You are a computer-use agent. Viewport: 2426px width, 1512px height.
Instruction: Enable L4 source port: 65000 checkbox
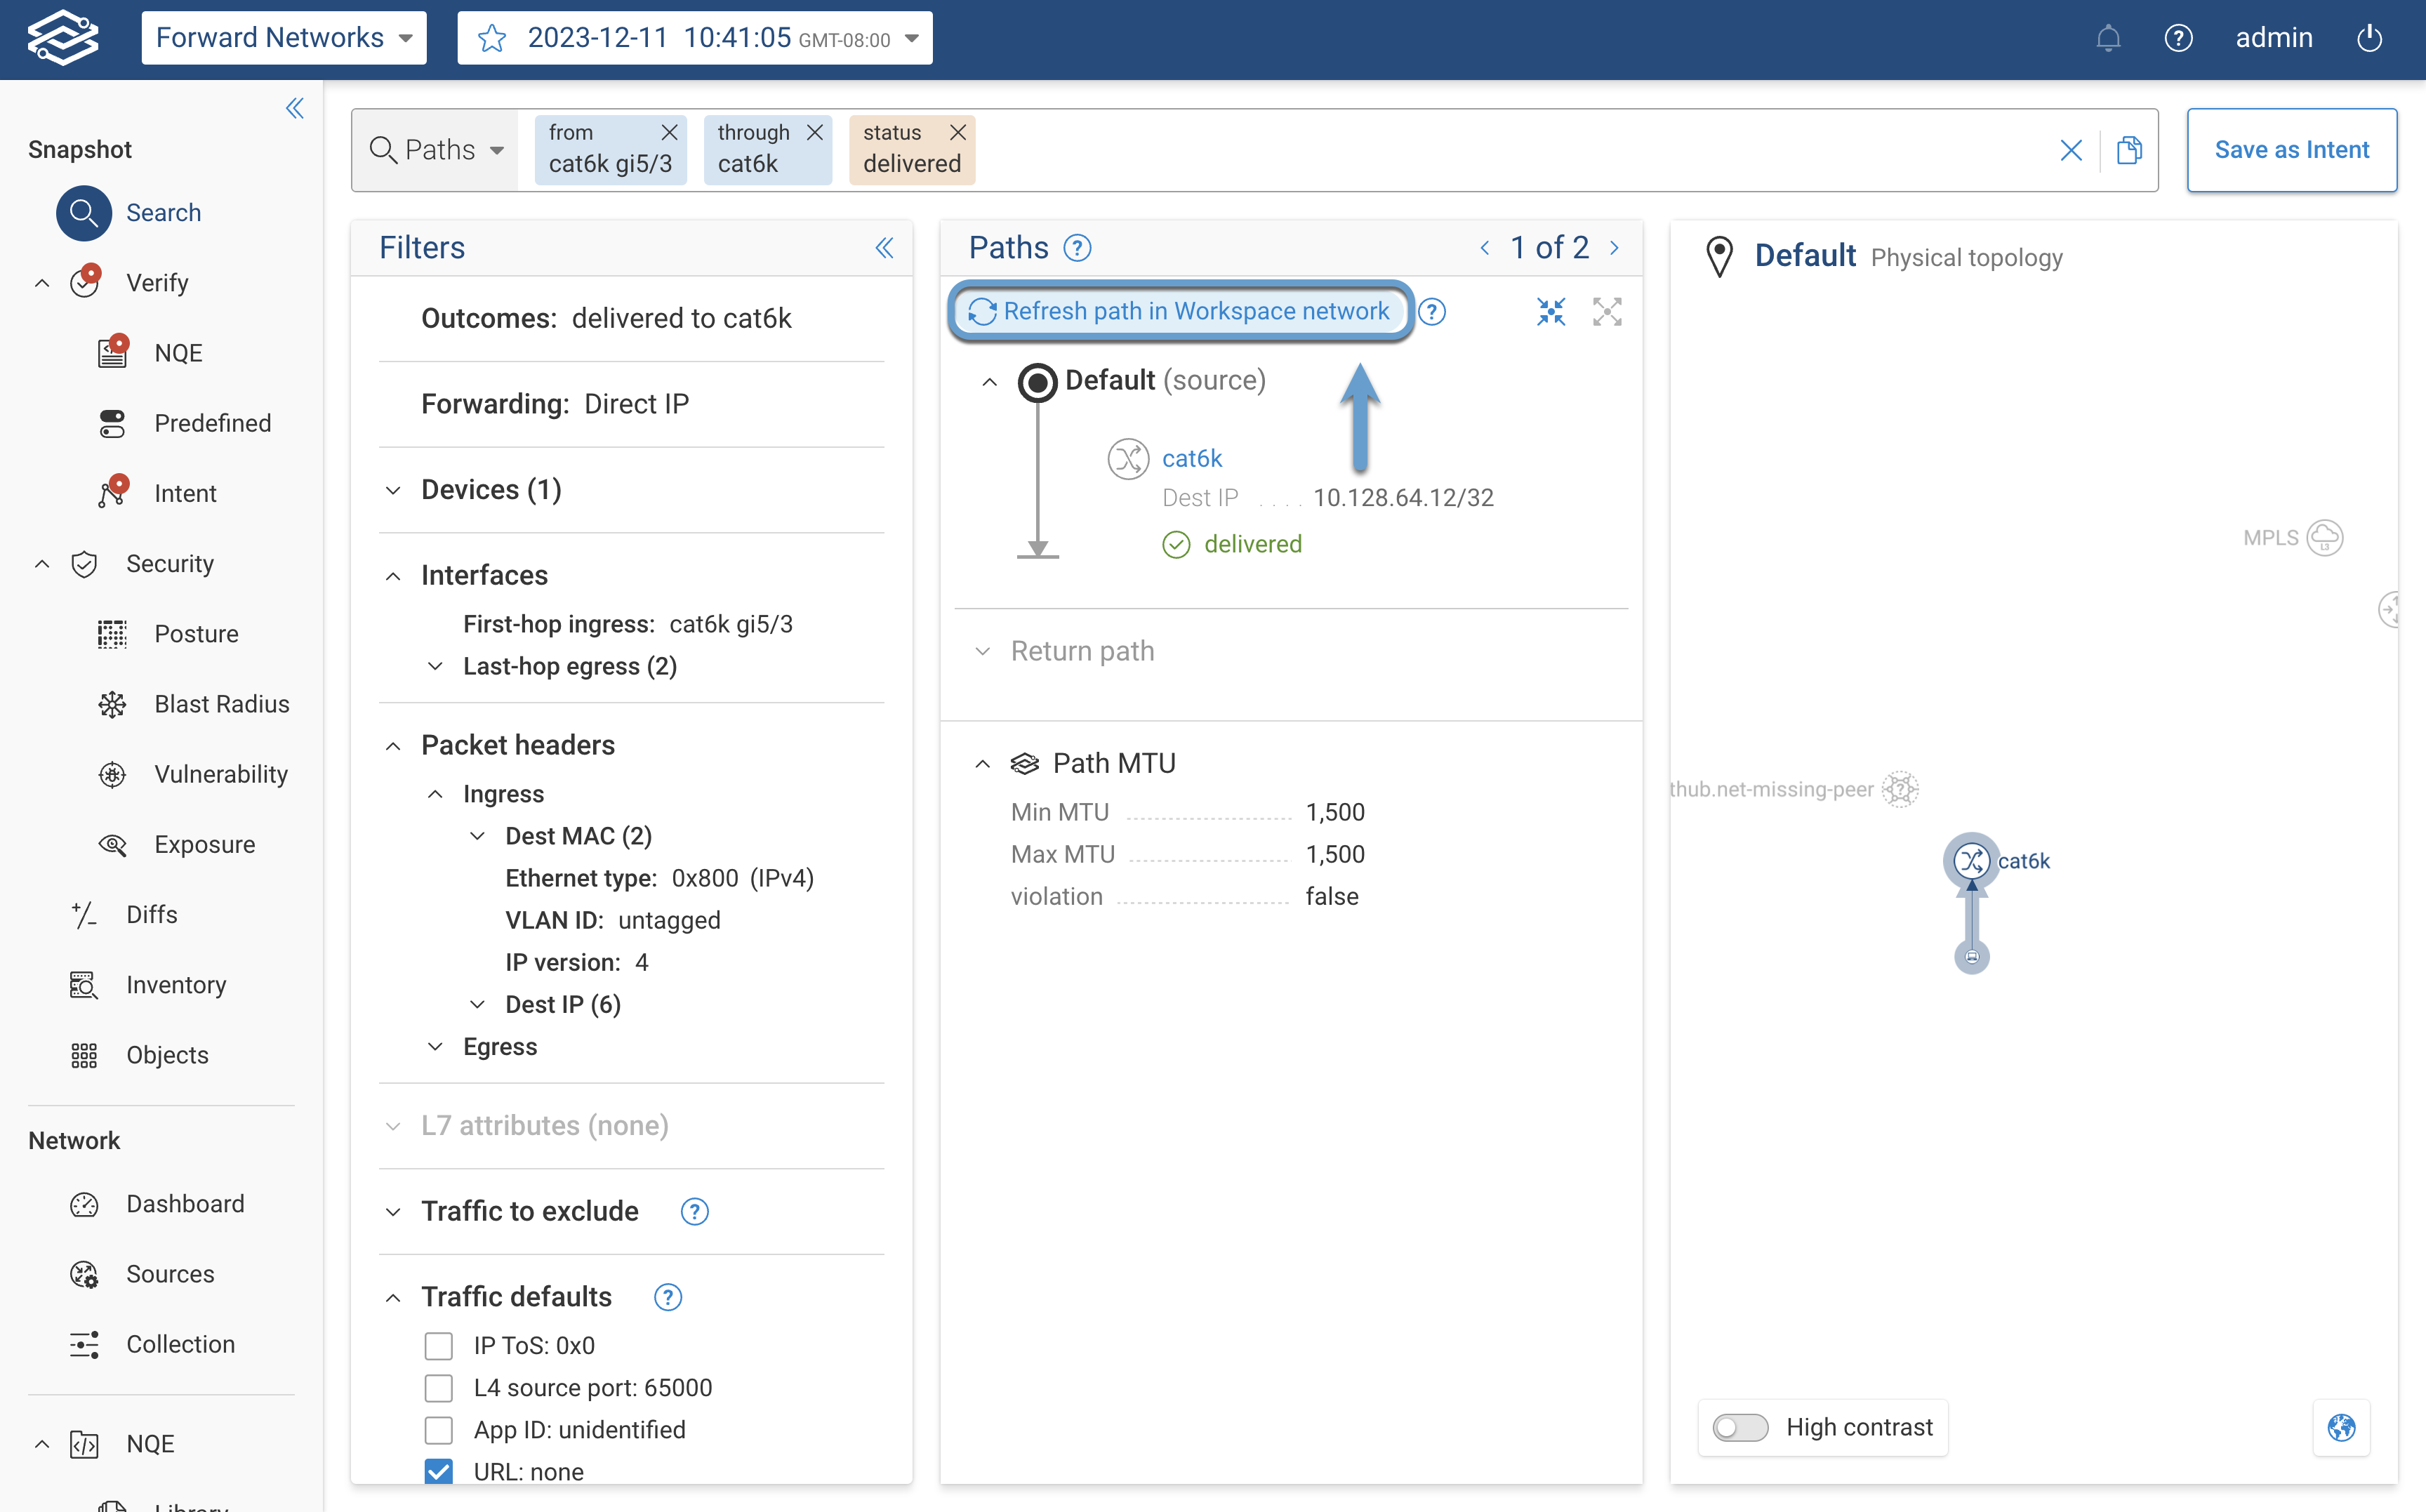[438, 1388]
